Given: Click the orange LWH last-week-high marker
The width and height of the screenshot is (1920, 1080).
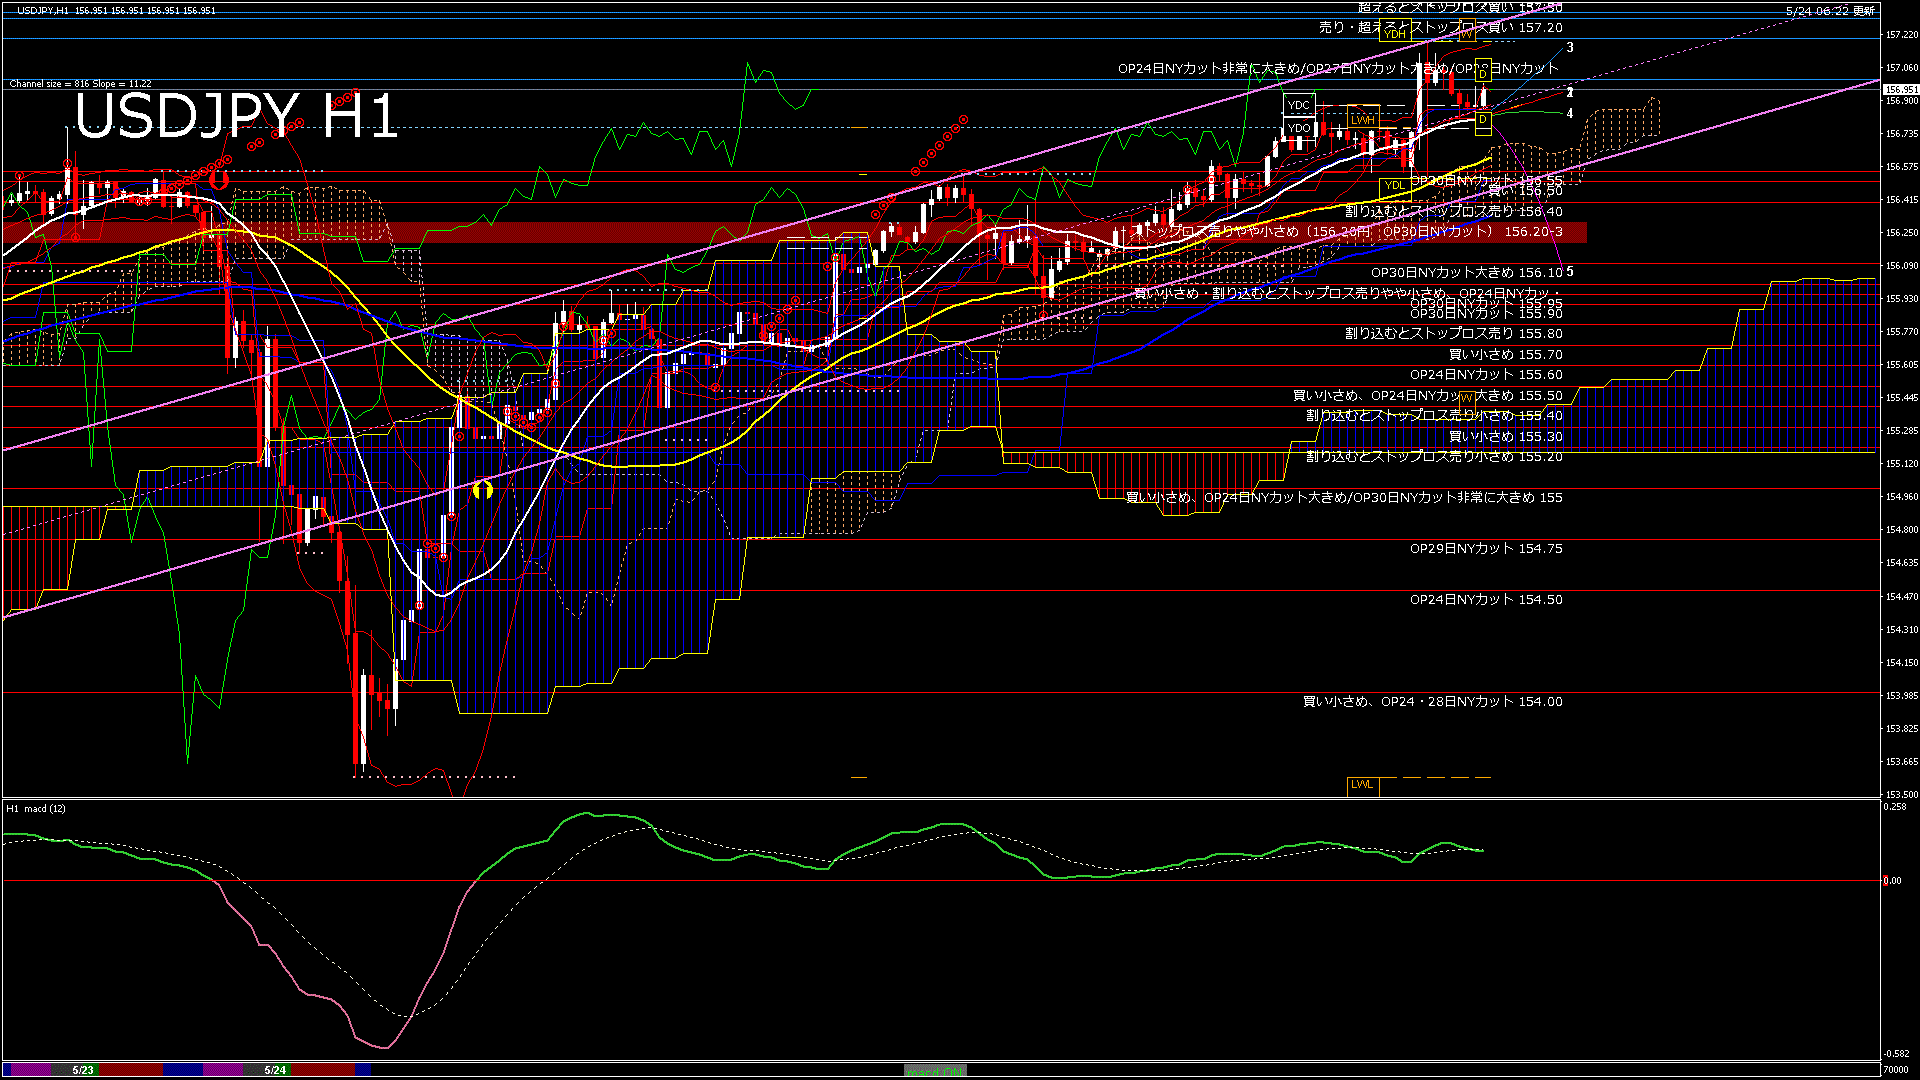Looking at the screenshot, I should pos(1362,120).
